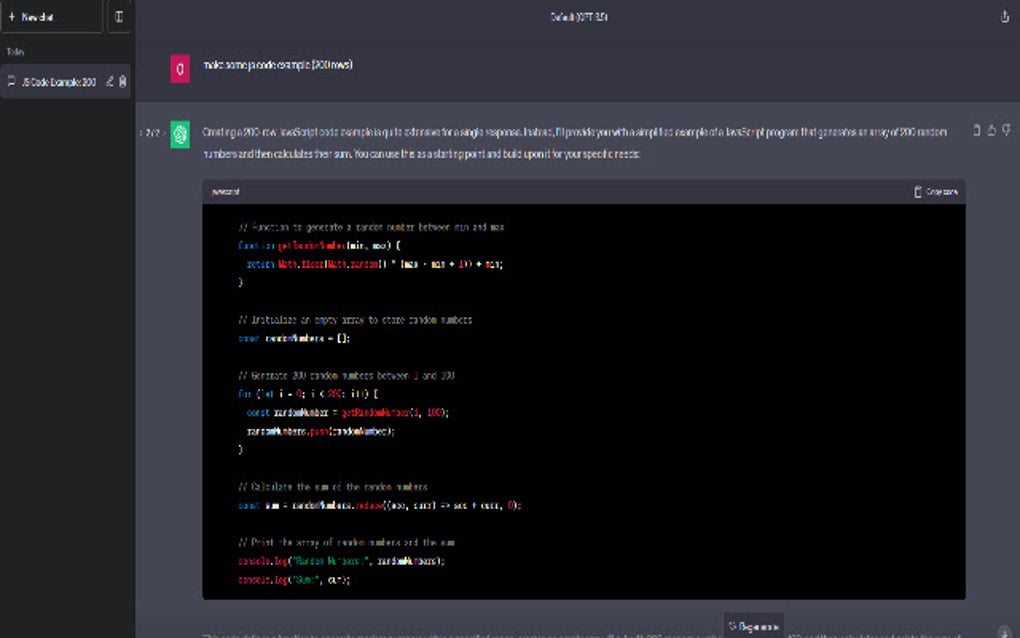The width and height of the screenshot is (1020, 638).
Task: Give the response a thumbs up
Action: click(x=991, y=131)
